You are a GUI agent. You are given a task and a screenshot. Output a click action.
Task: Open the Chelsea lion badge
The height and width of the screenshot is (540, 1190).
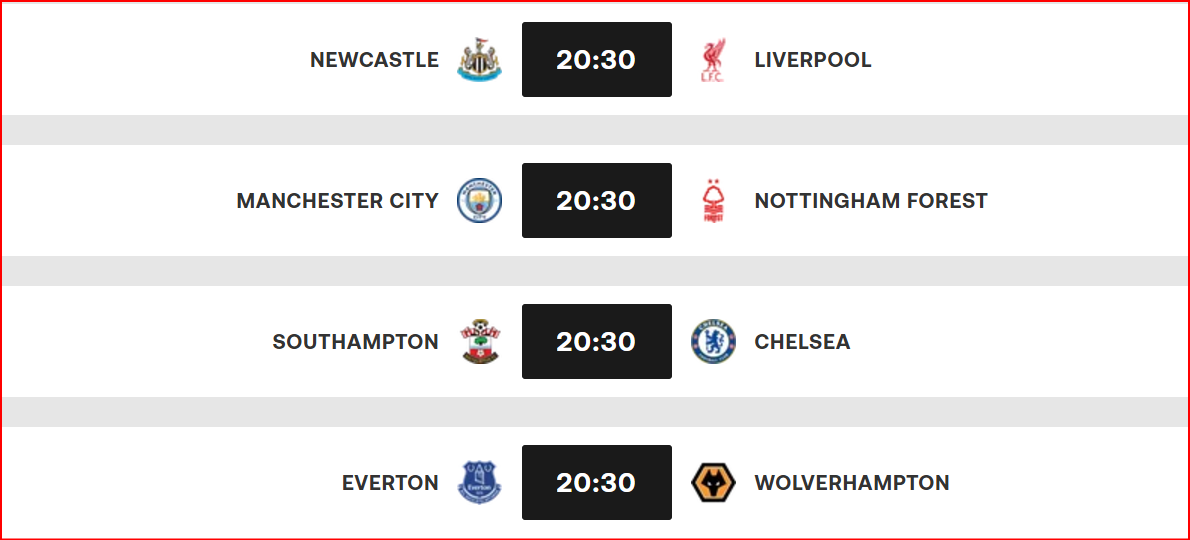click(x=713, y=341)
